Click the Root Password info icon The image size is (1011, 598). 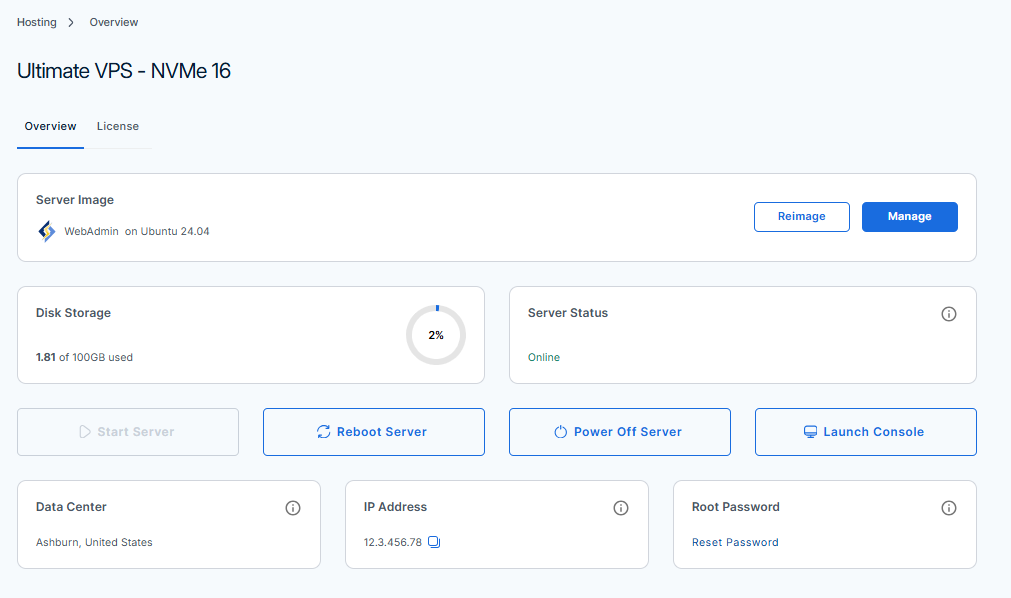pos(948,508)
